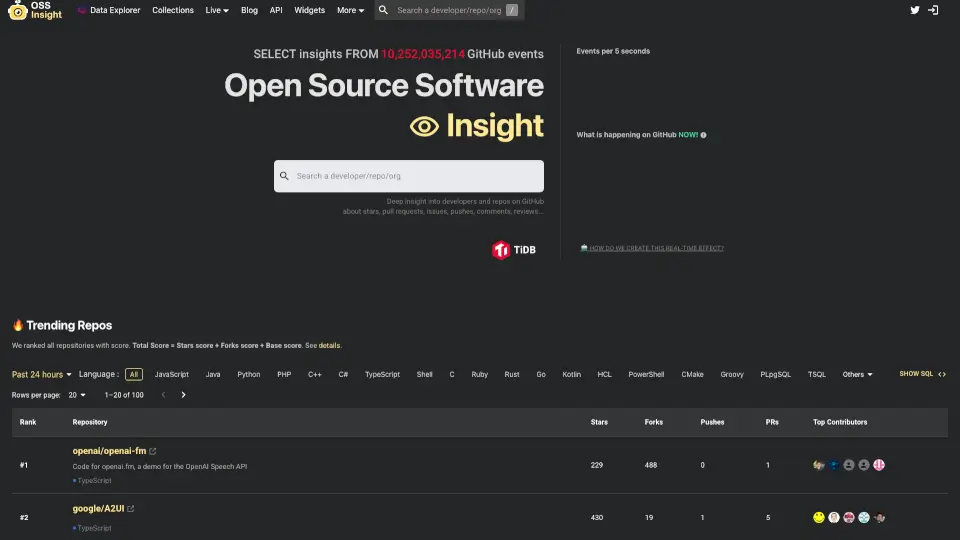Expand the Others language dropdown
This screenshot has height=540, width=960.
[857, 374]
